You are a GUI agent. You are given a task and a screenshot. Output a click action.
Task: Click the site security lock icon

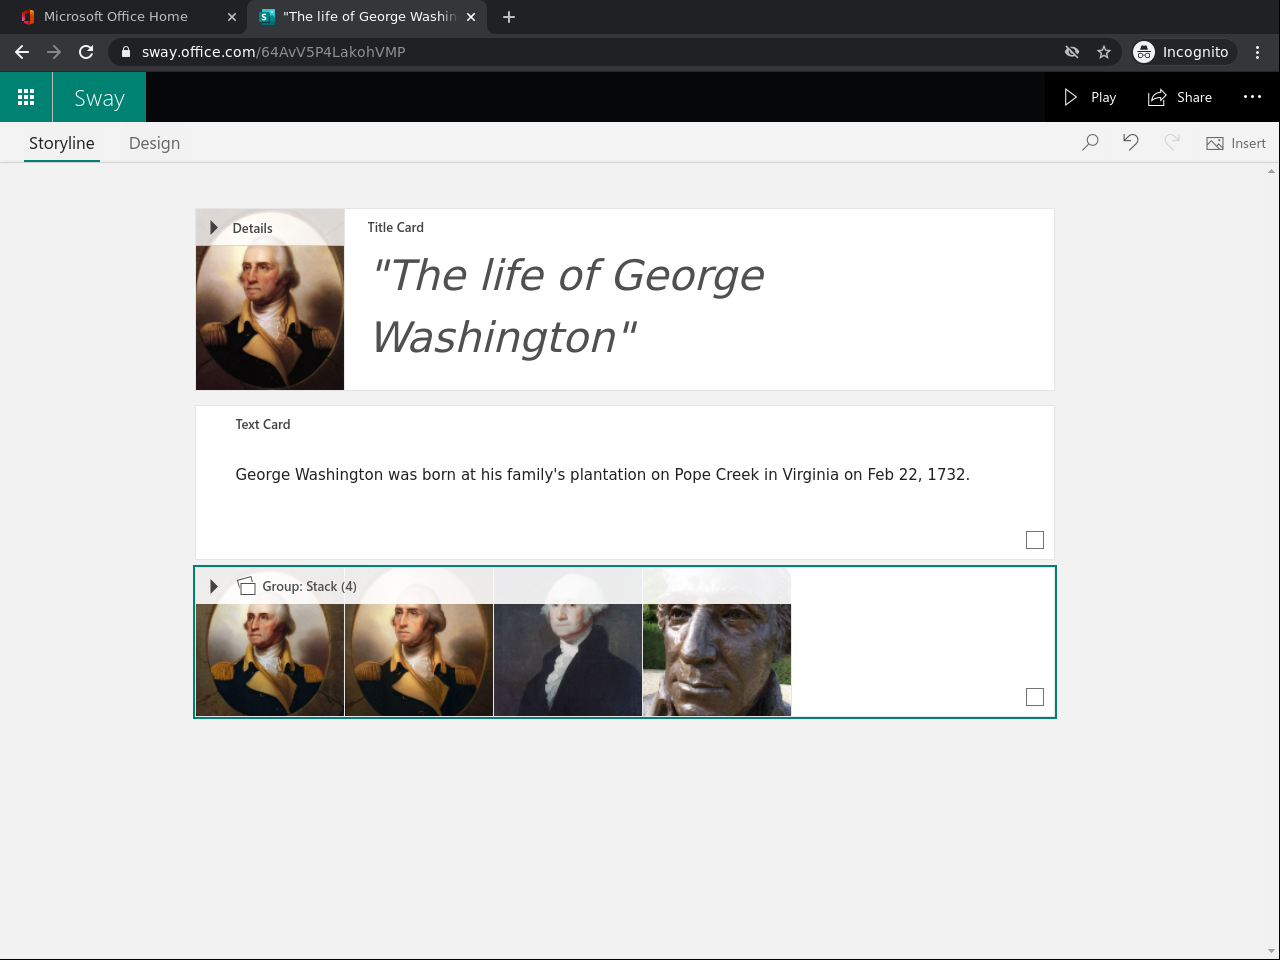pos(126,52)
